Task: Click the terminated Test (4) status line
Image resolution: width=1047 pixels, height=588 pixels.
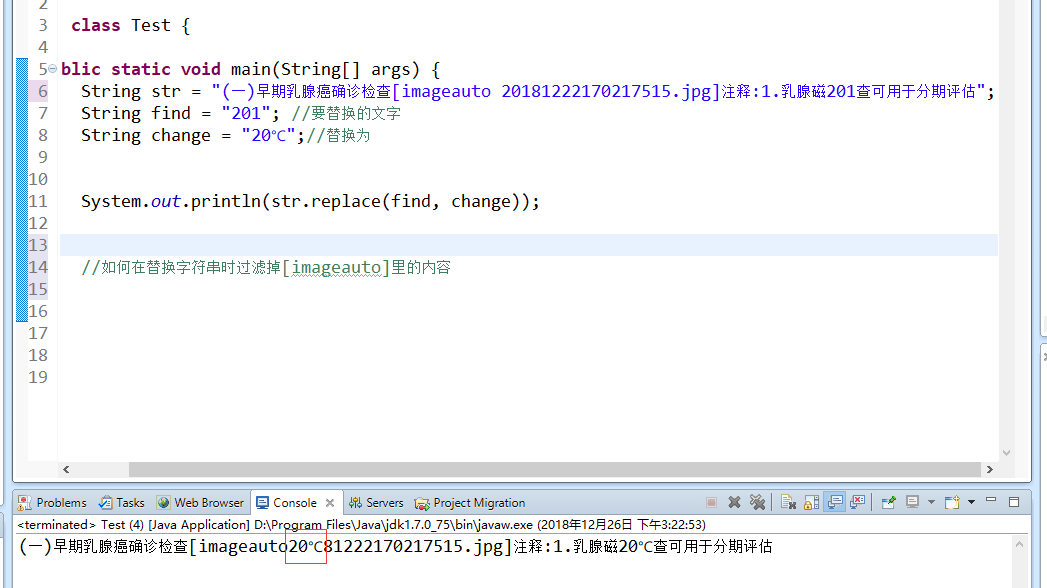Action: pos(361,525)
